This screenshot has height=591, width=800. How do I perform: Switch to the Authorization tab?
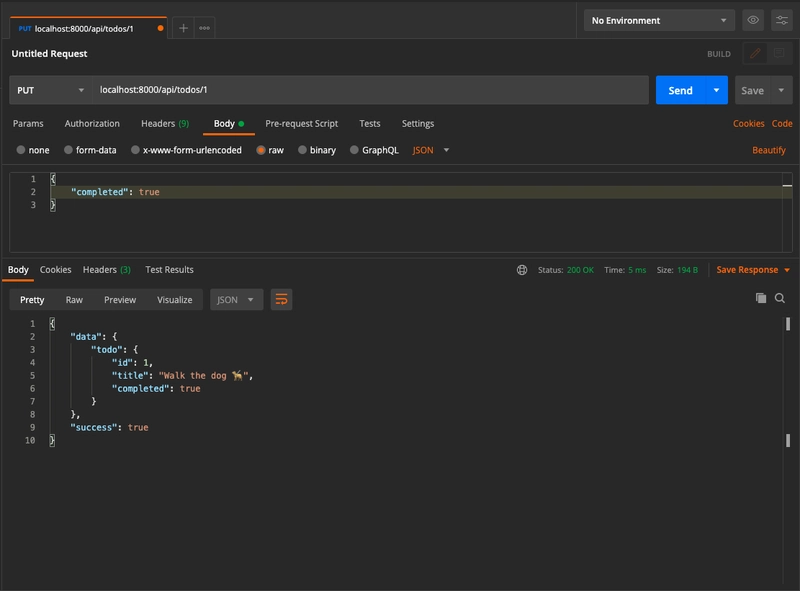[92, 124]
